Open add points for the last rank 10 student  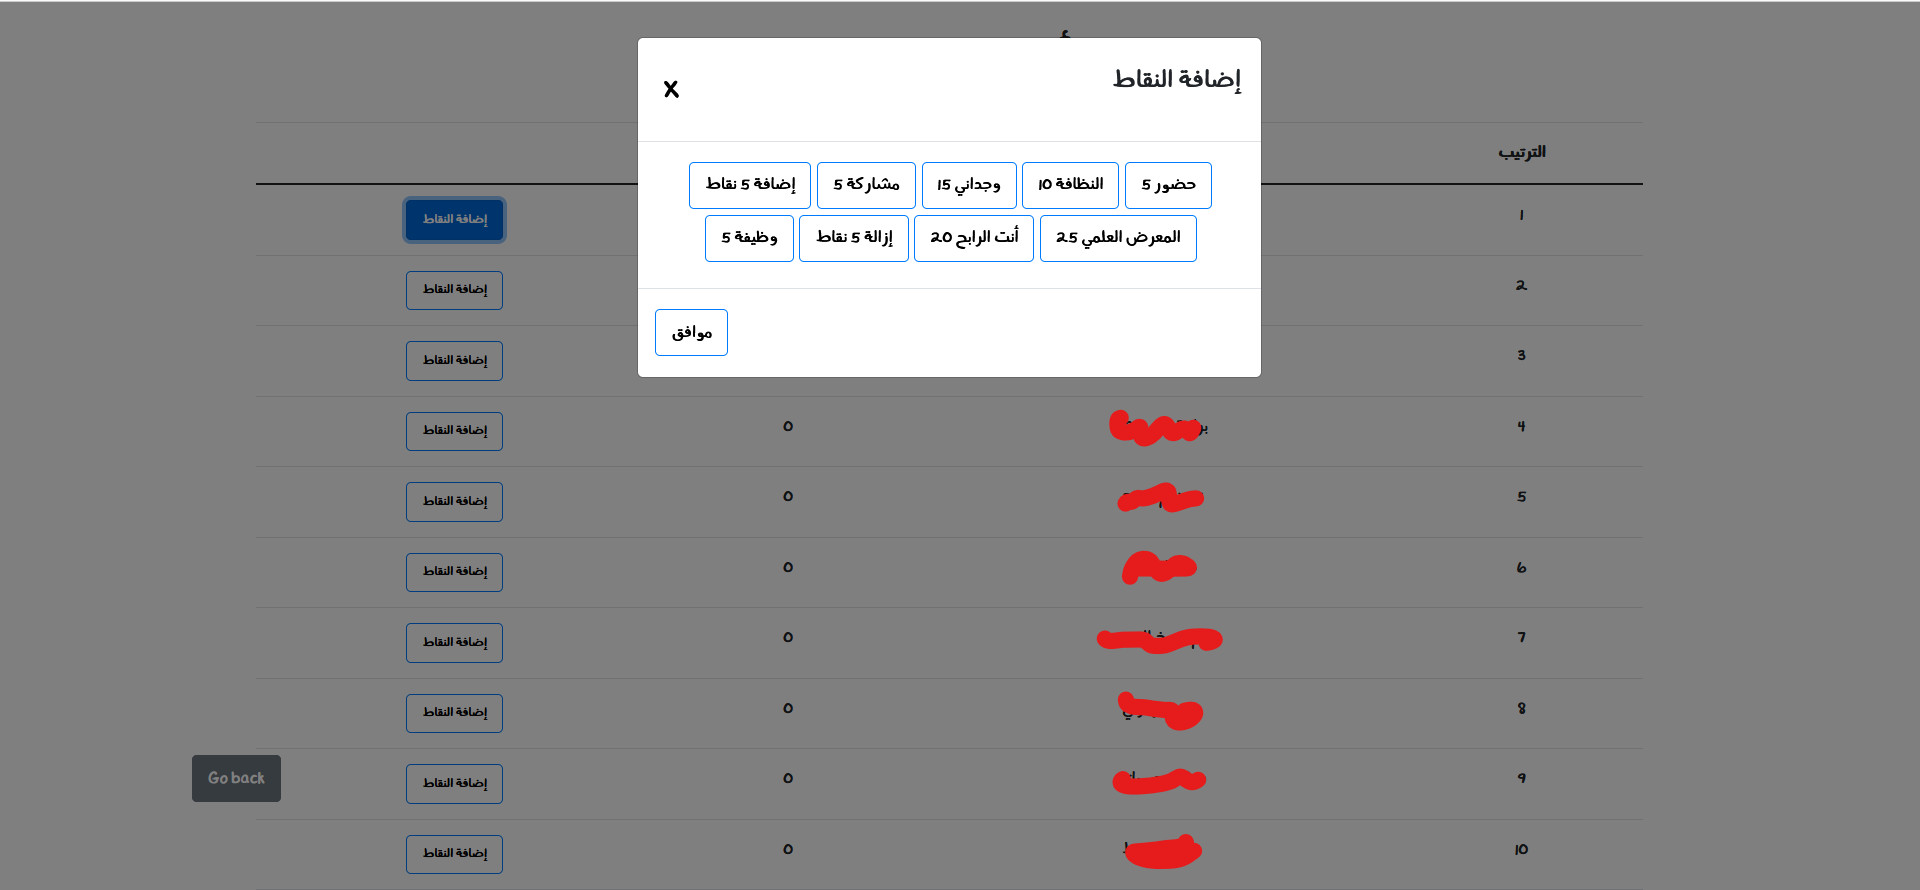tap(454, 854)
